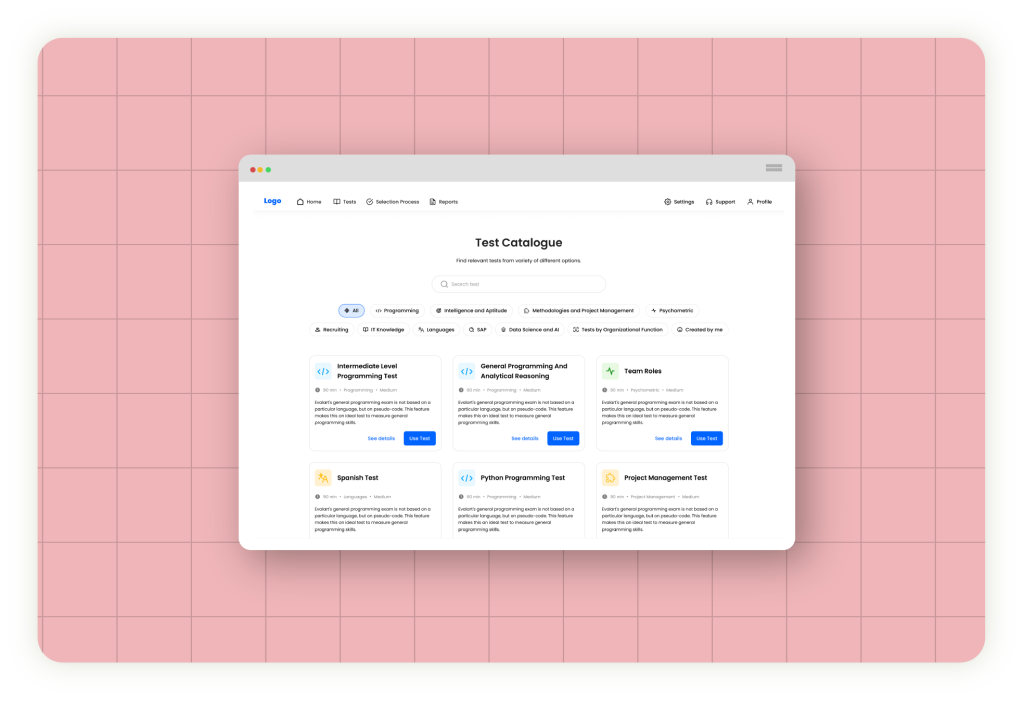This screenshot has height=701, width=1024.
Task: Focus the Search test input field
Action: (519, 284)
